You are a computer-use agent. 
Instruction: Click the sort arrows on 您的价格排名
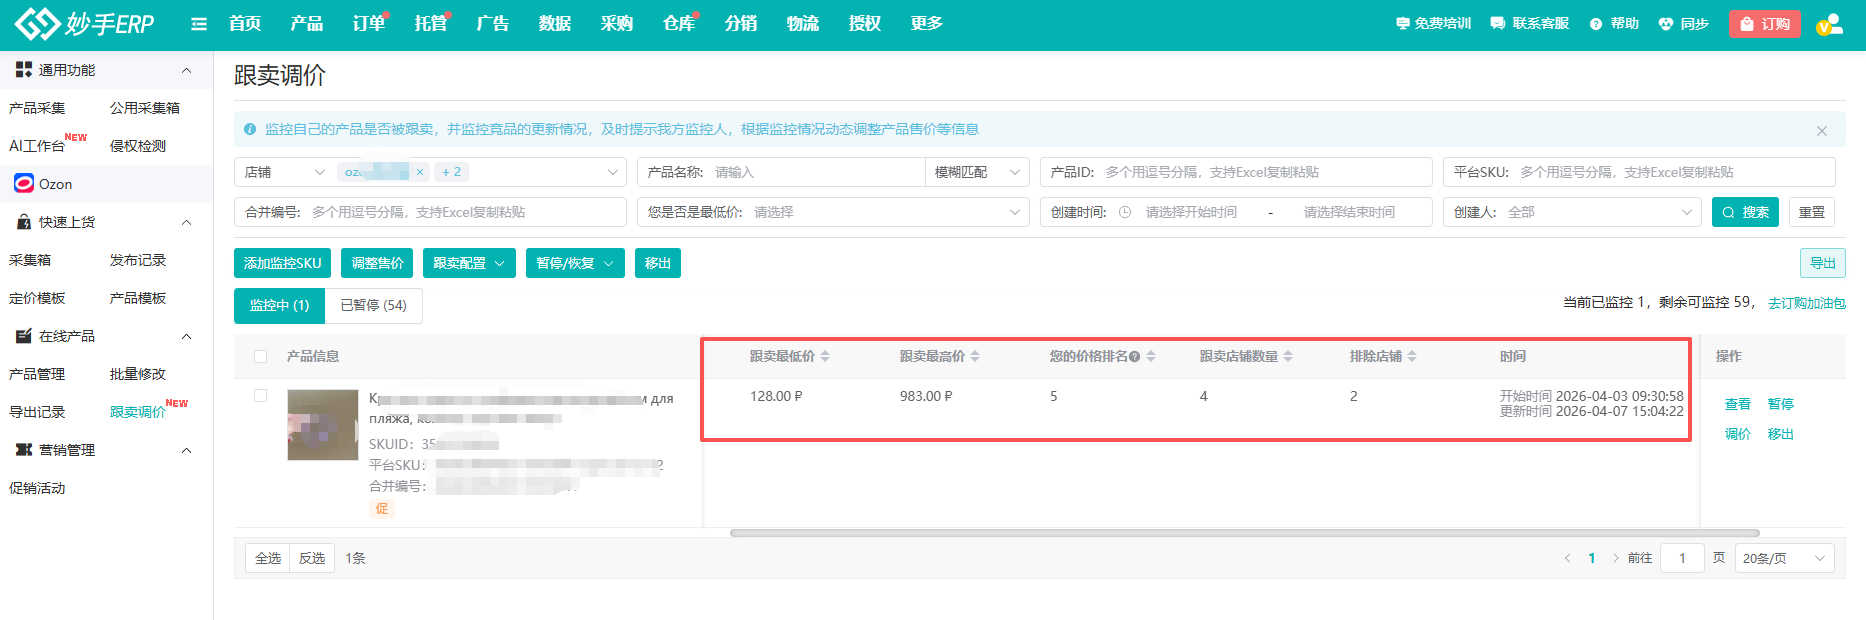click(1151, 356)
